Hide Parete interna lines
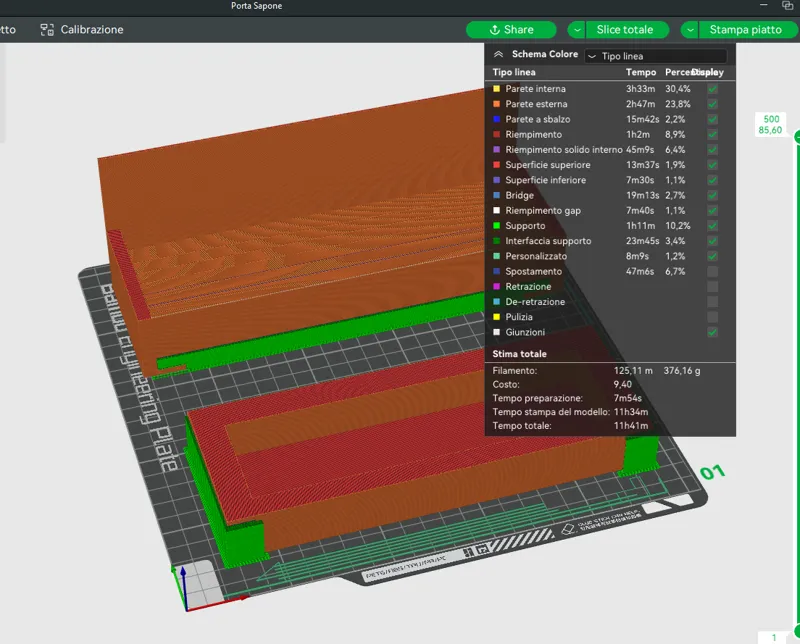Screen dimensions: 800x644 pyautogui.click(x=712, y=89)
